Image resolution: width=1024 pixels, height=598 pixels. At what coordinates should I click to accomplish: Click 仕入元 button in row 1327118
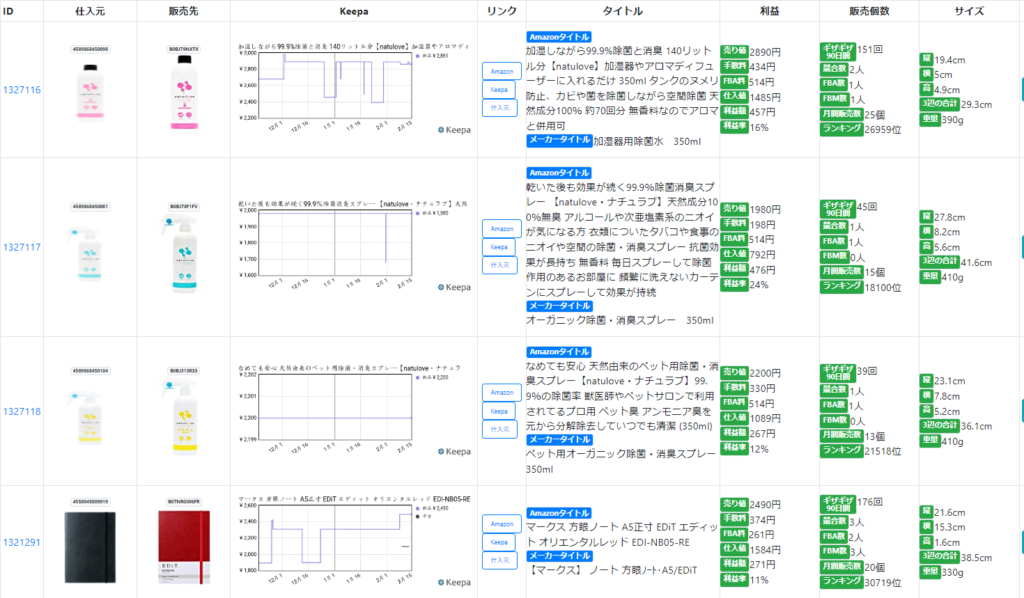pos(501,429)
